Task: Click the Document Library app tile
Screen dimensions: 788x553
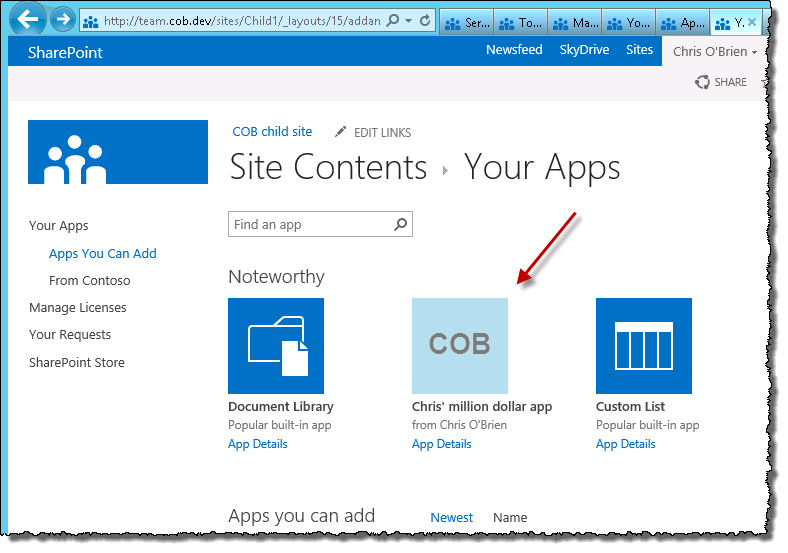Action: click(x=276, y=346)
